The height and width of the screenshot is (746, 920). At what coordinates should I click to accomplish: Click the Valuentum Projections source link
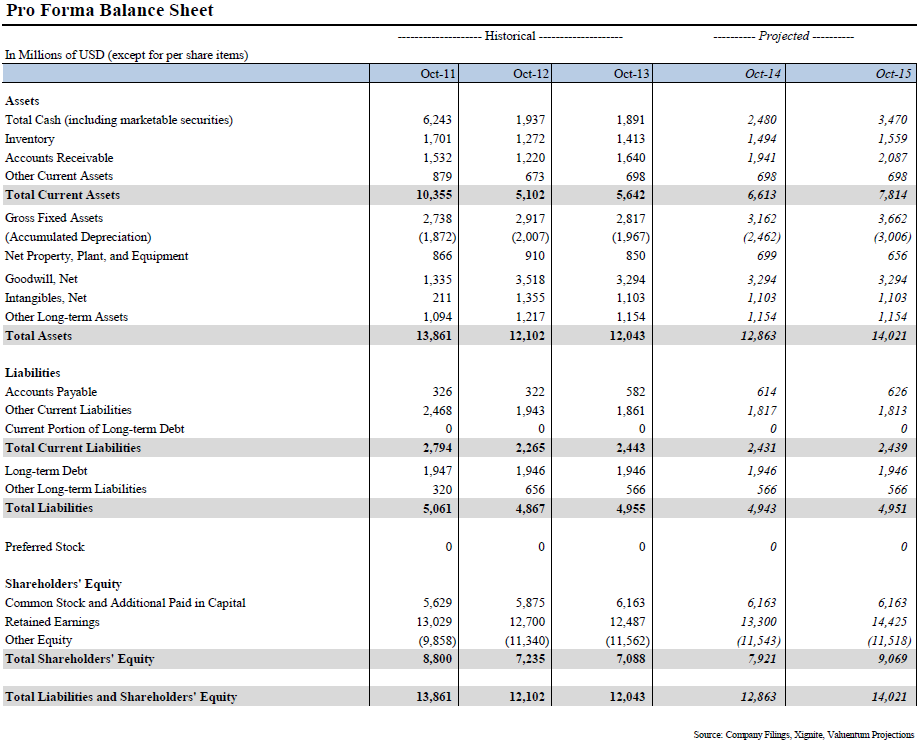[862, 732]
